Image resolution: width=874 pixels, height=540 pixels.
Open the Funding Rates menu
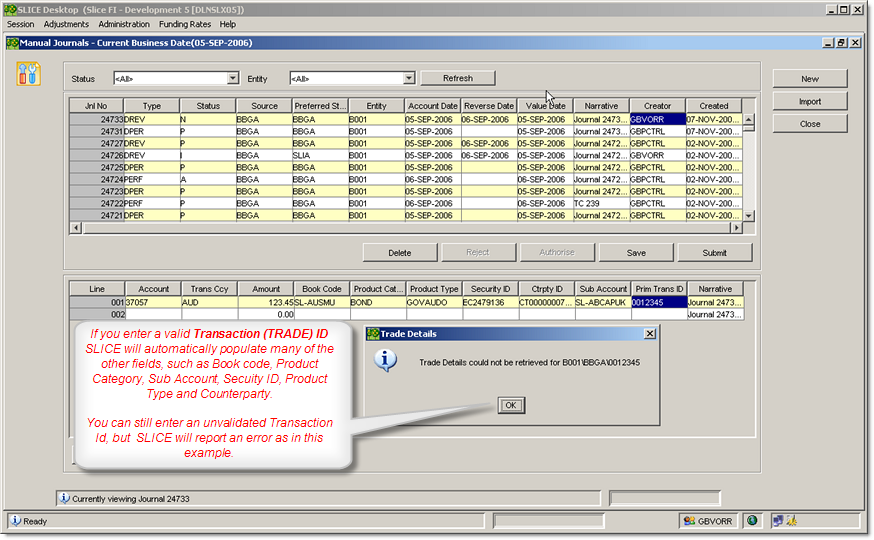click(184, 24)
